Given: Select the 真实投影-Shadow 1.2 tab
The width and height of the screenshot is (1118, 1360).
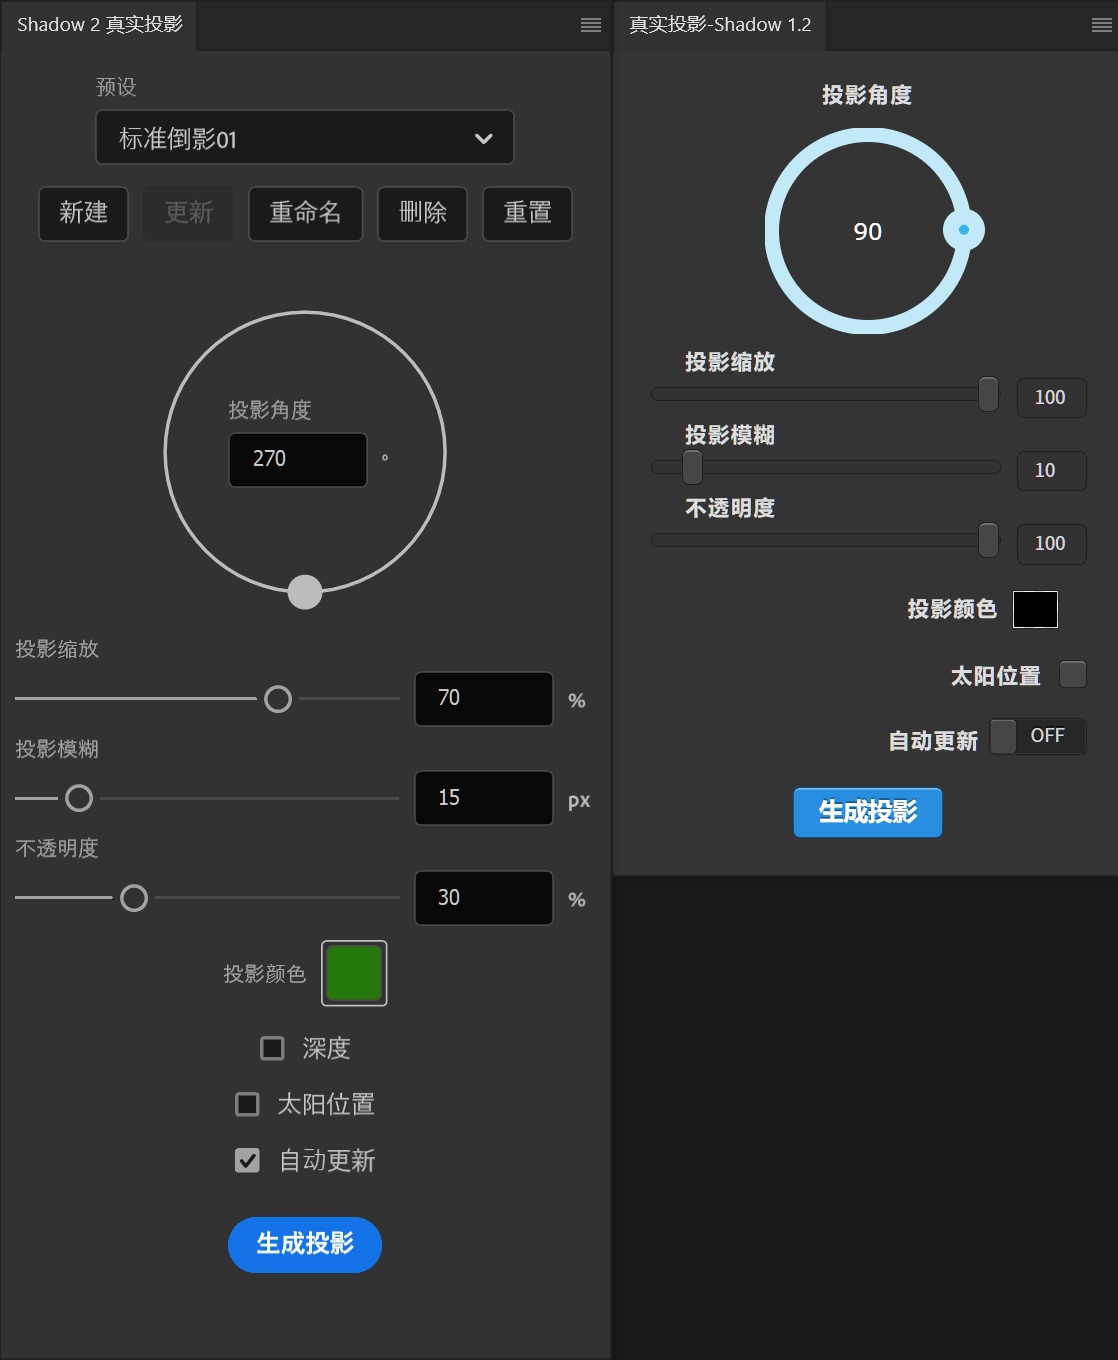Looking at the screenshot, I should pyautogui.click(x=720, y=25).
